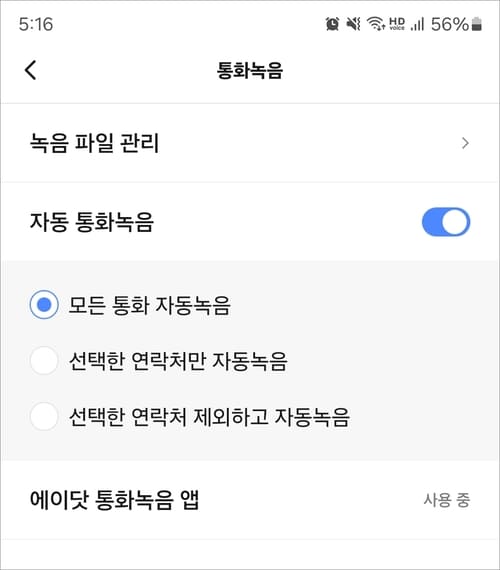Open 녹음 파일 관리 menu item
This screenshot has height=570, width=500.
pyautogui.click(x=250, y=143)
